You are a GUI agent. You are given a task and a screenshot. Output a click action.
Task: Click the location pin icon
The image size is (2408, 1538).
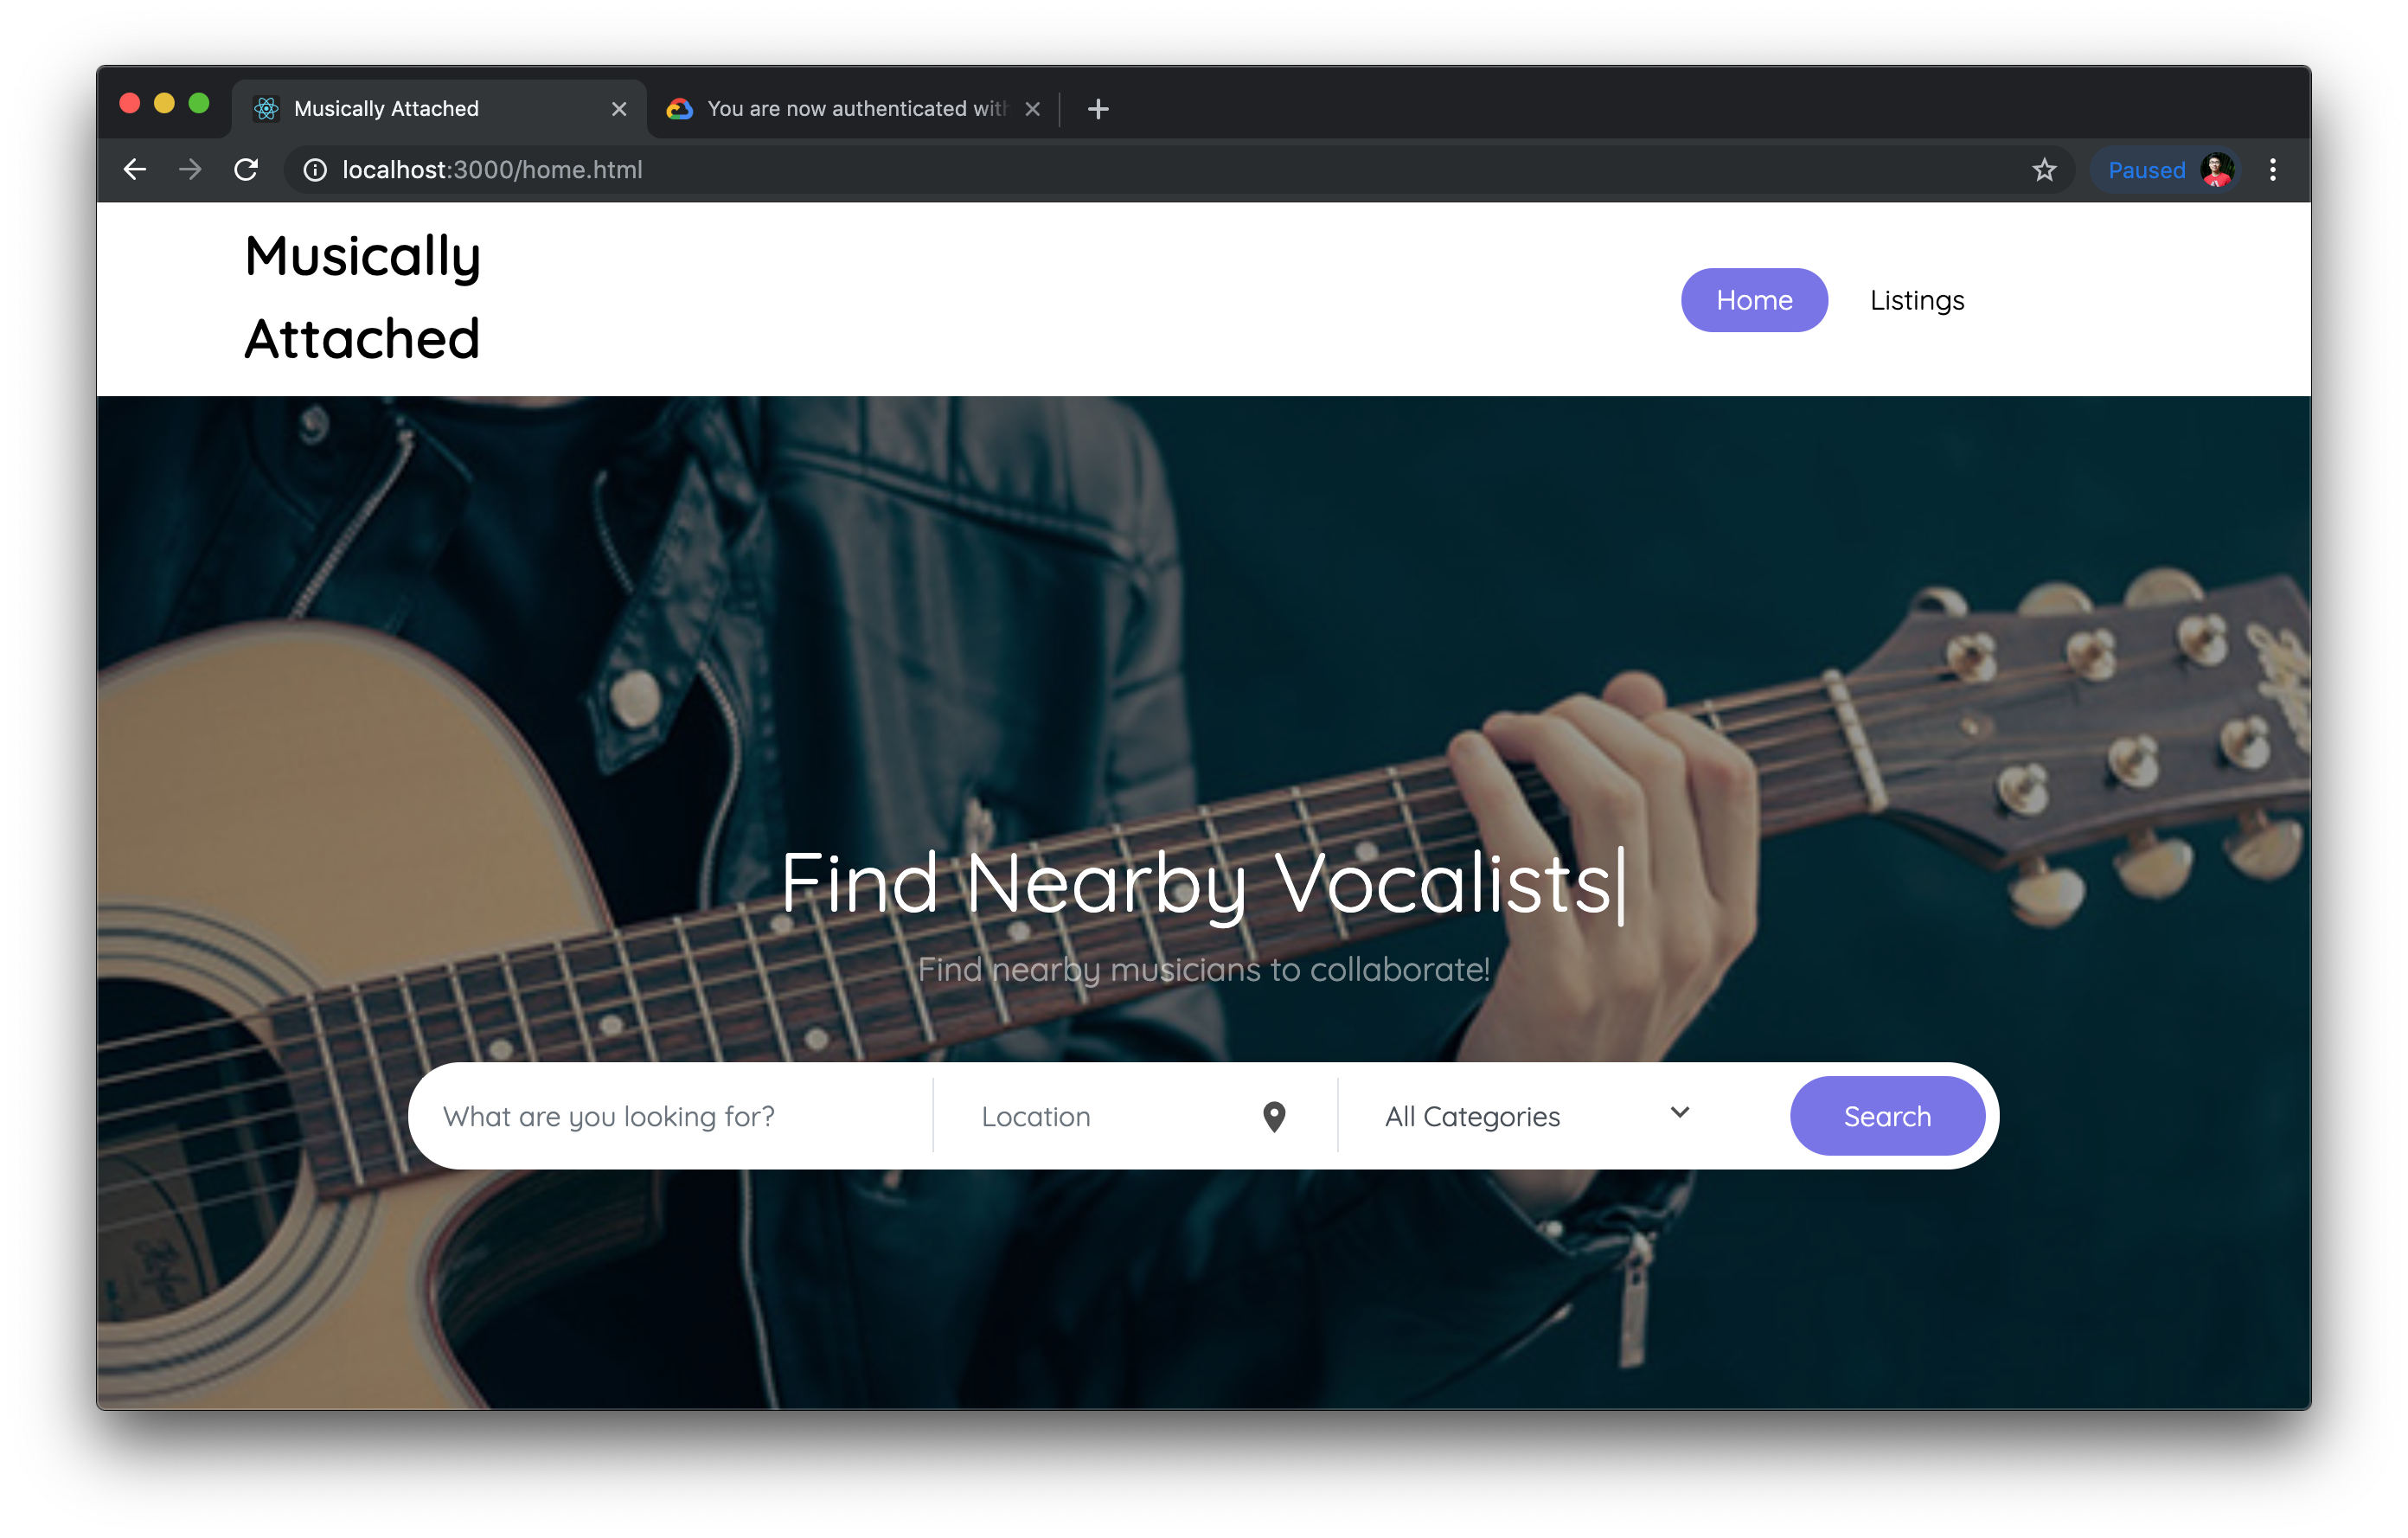pos(1274,1116)
